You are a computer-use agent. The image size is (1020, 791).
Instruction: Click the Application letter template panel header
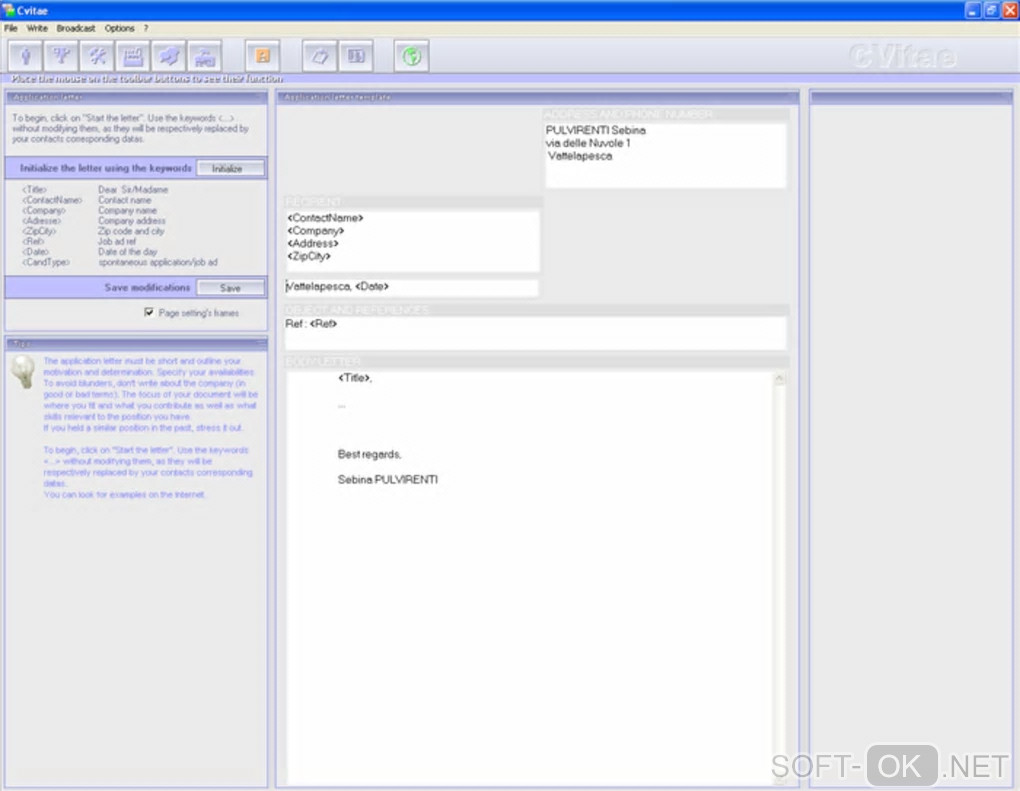coord(537,97)
